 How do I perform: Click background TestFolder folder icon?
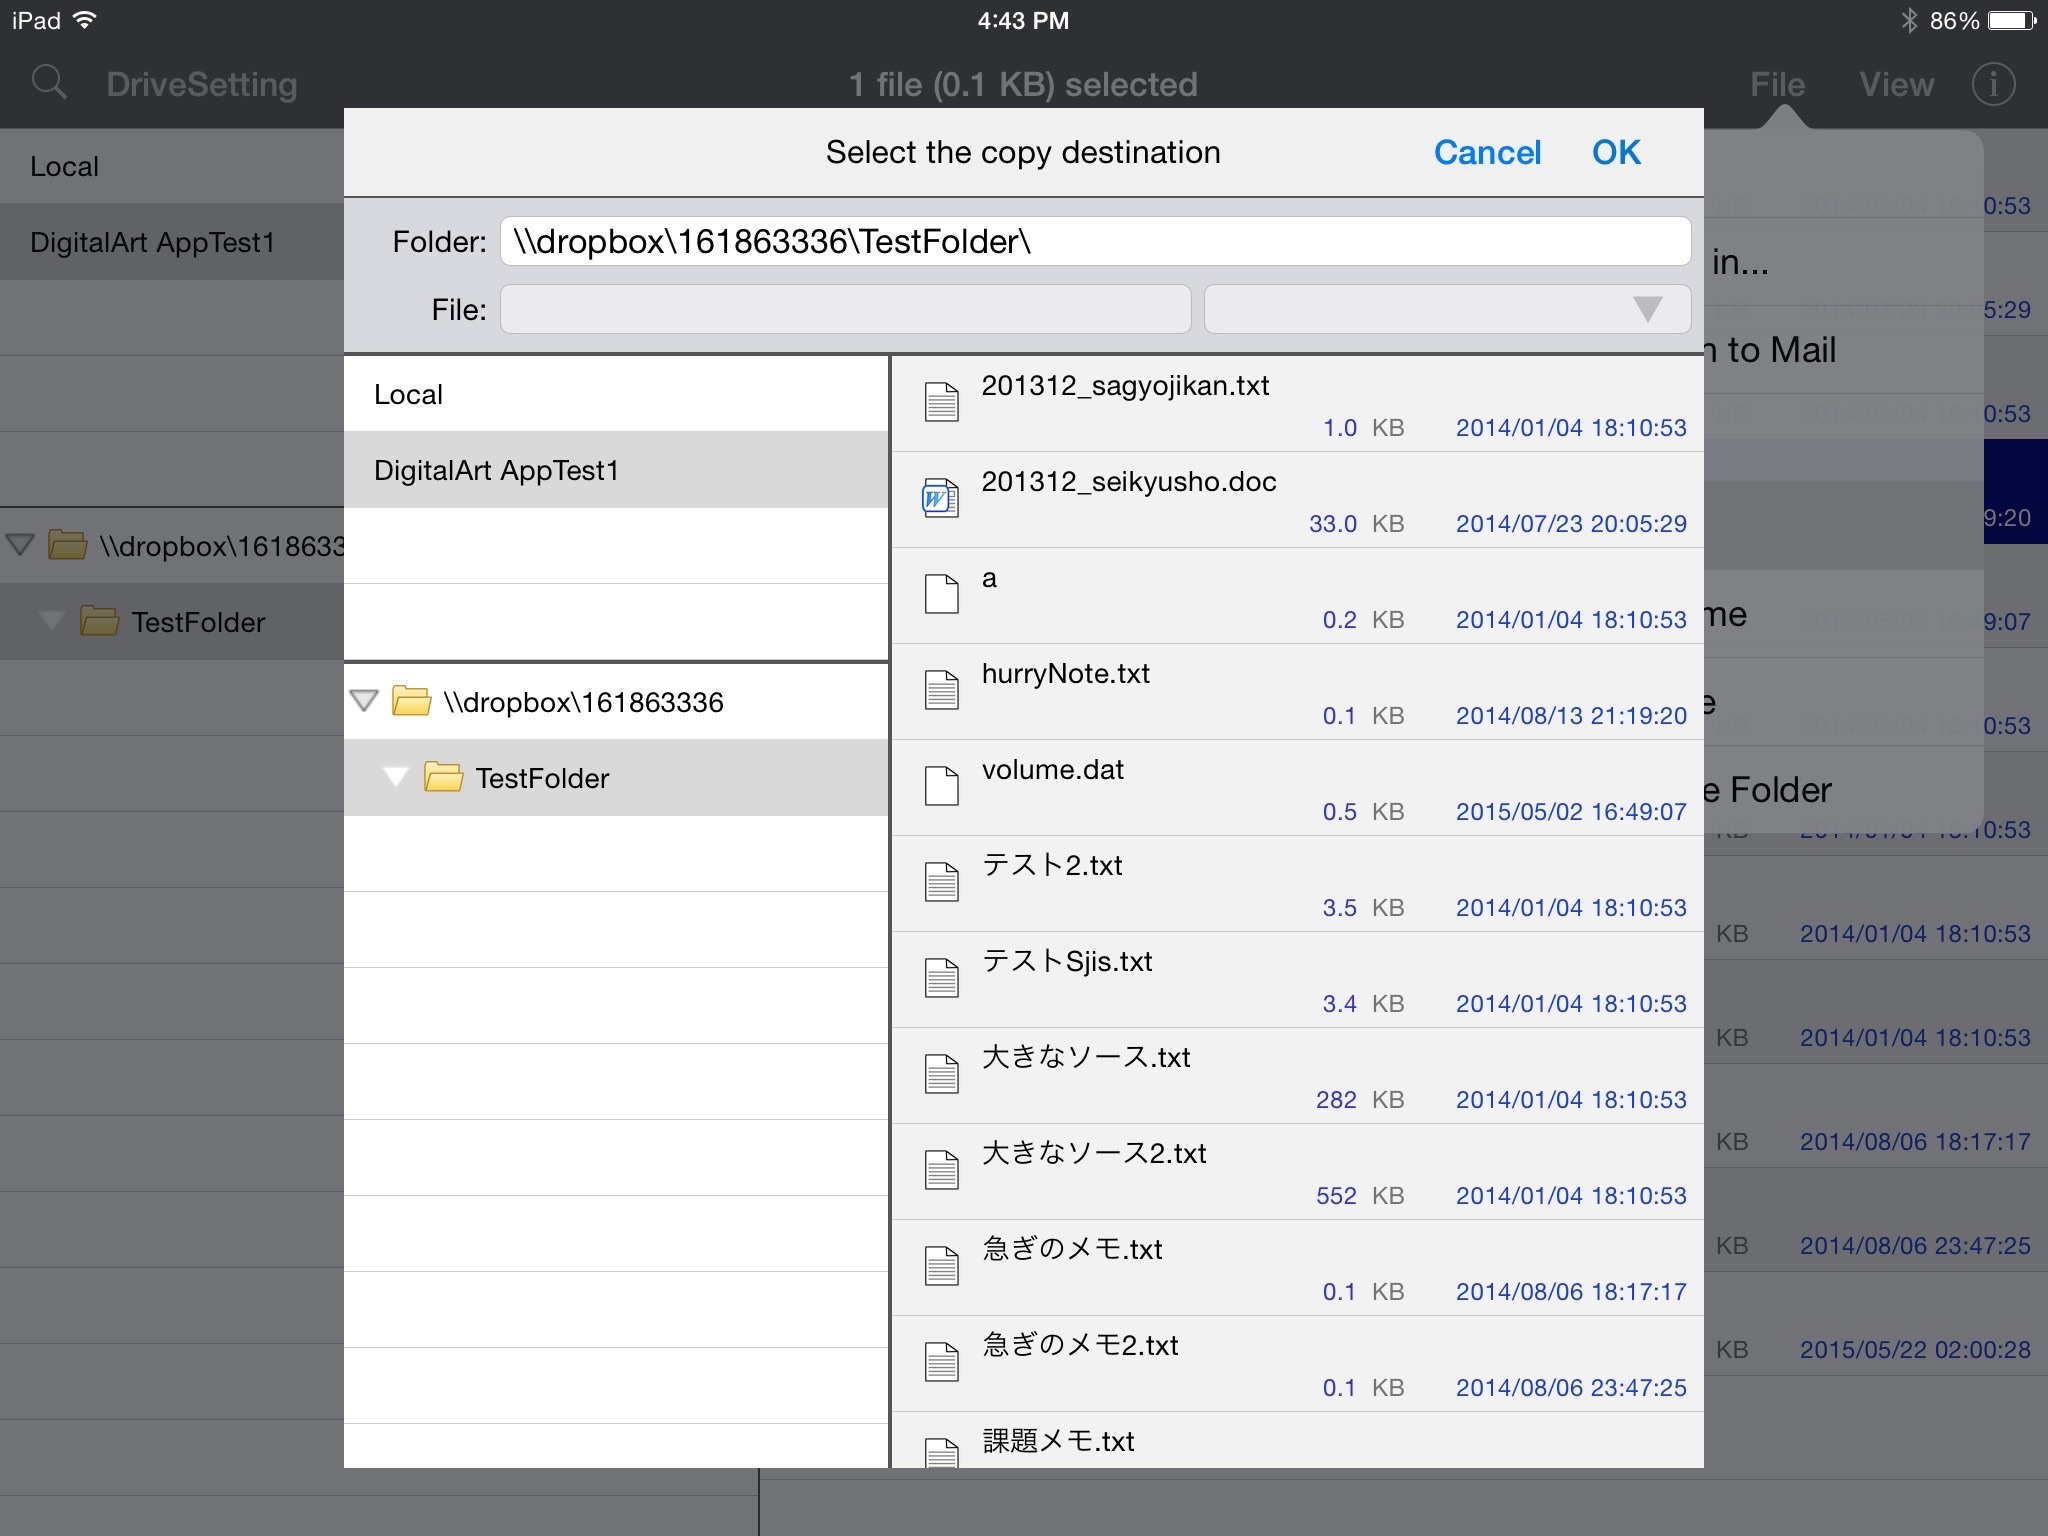click(x=99, y=621)
